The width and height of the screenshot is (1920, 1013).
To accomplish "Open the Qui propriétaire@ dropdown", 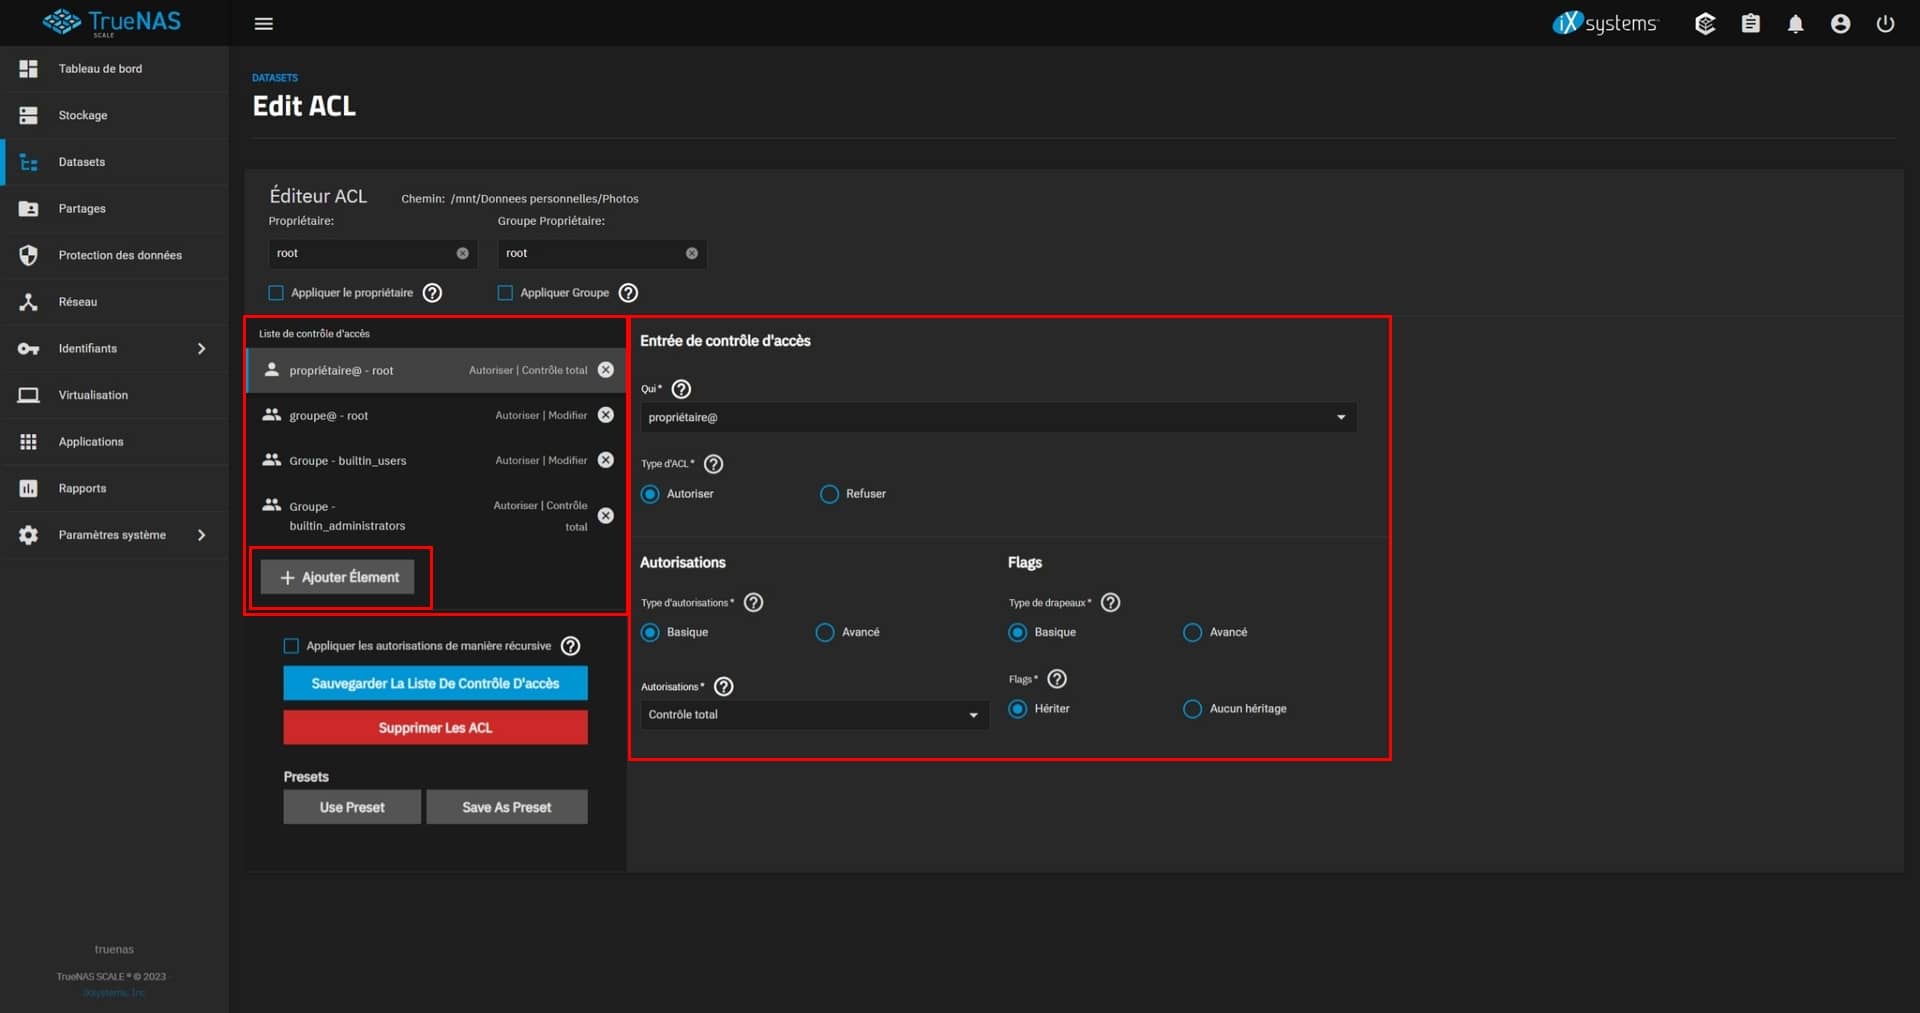I will (x=997, y=418).
